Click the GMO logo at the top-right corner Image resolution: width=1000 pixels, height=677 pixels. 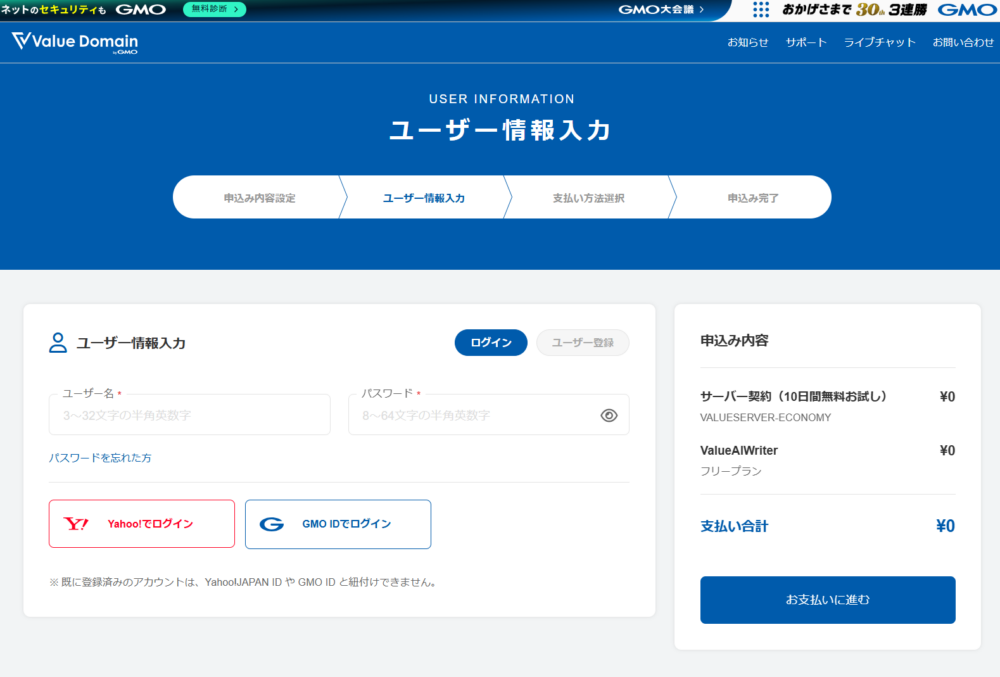pos(965,9)
